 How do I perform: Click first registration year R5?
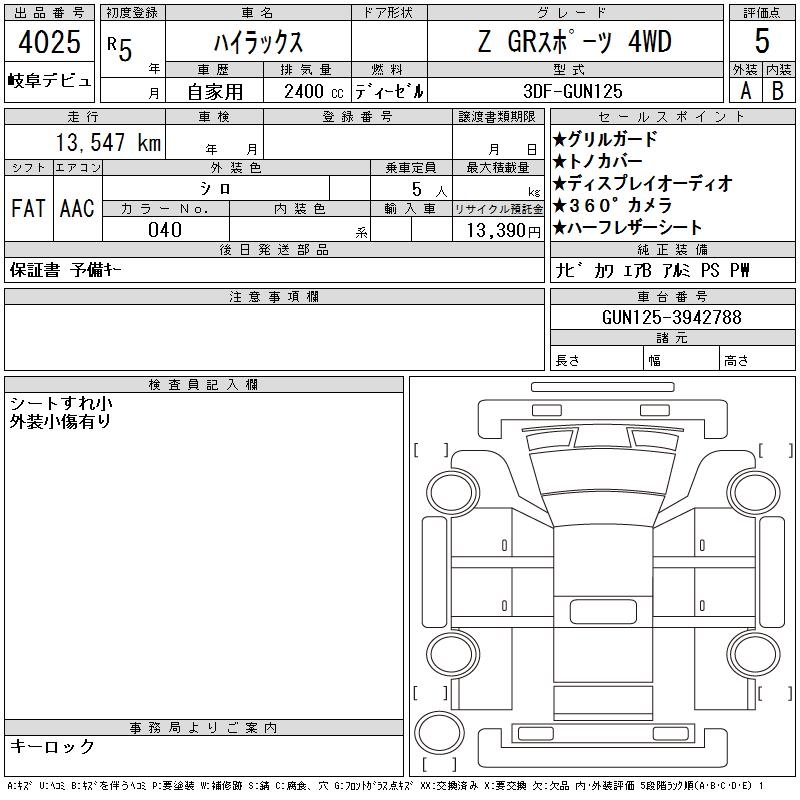click(120, 49)
